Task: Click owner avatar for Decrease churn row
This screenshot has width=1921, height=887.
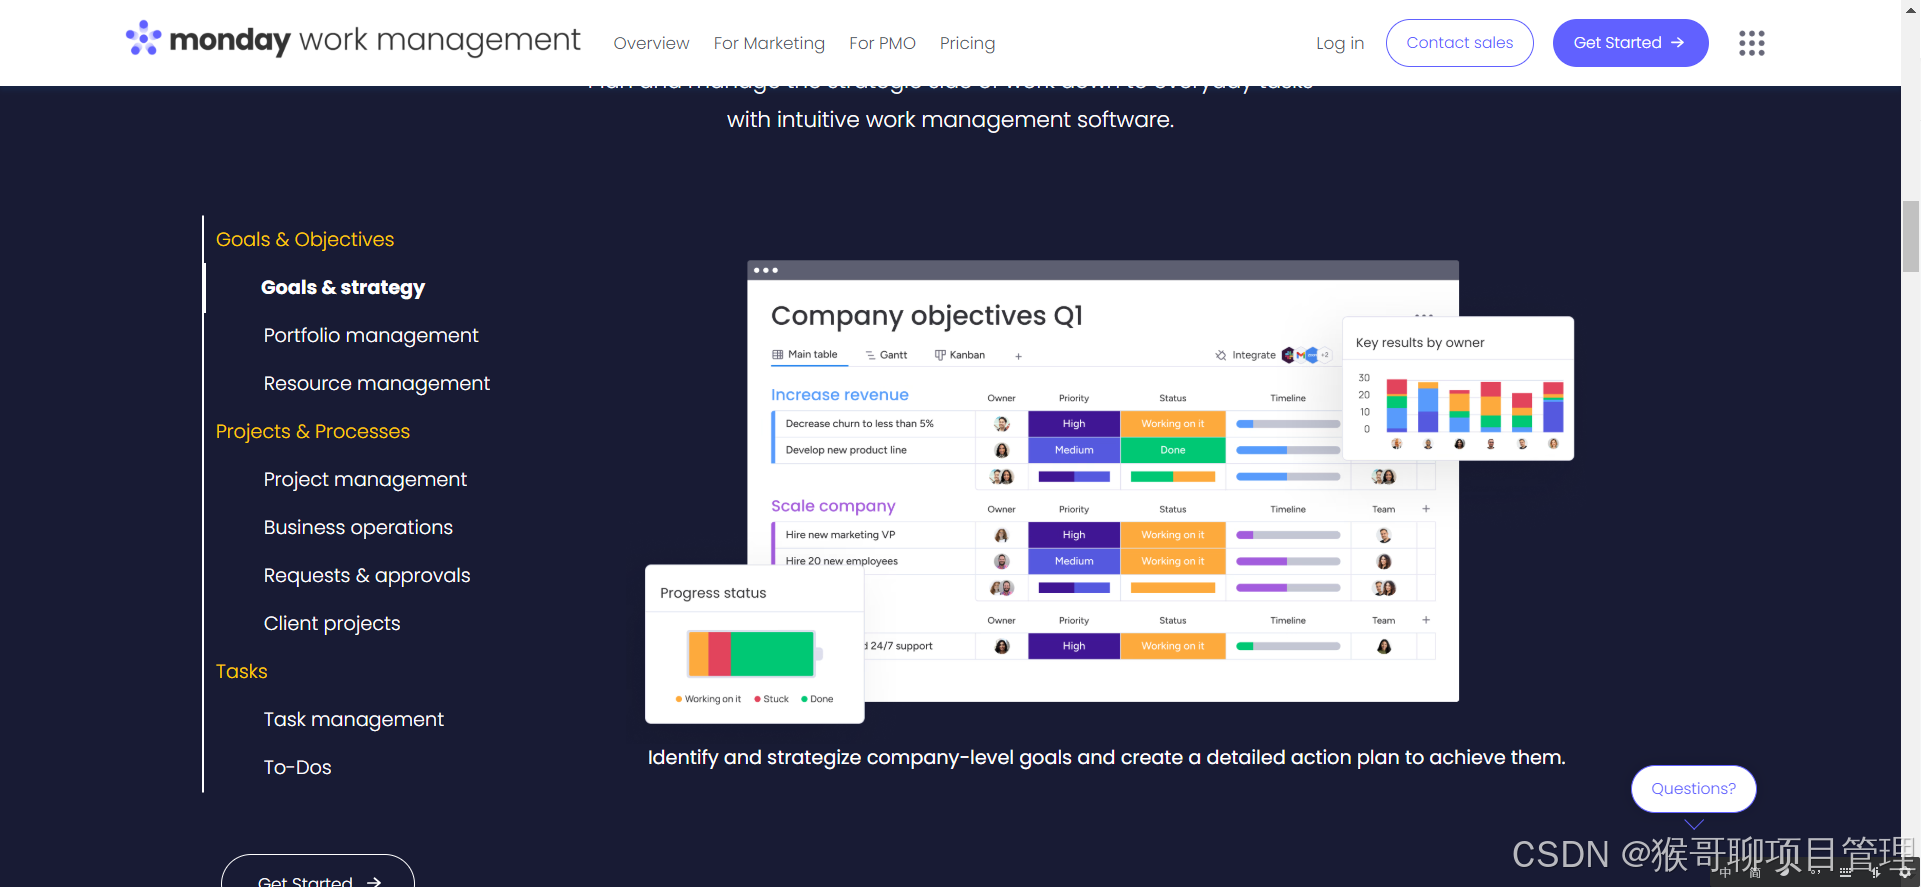Action: click(x=1001, y=424)
